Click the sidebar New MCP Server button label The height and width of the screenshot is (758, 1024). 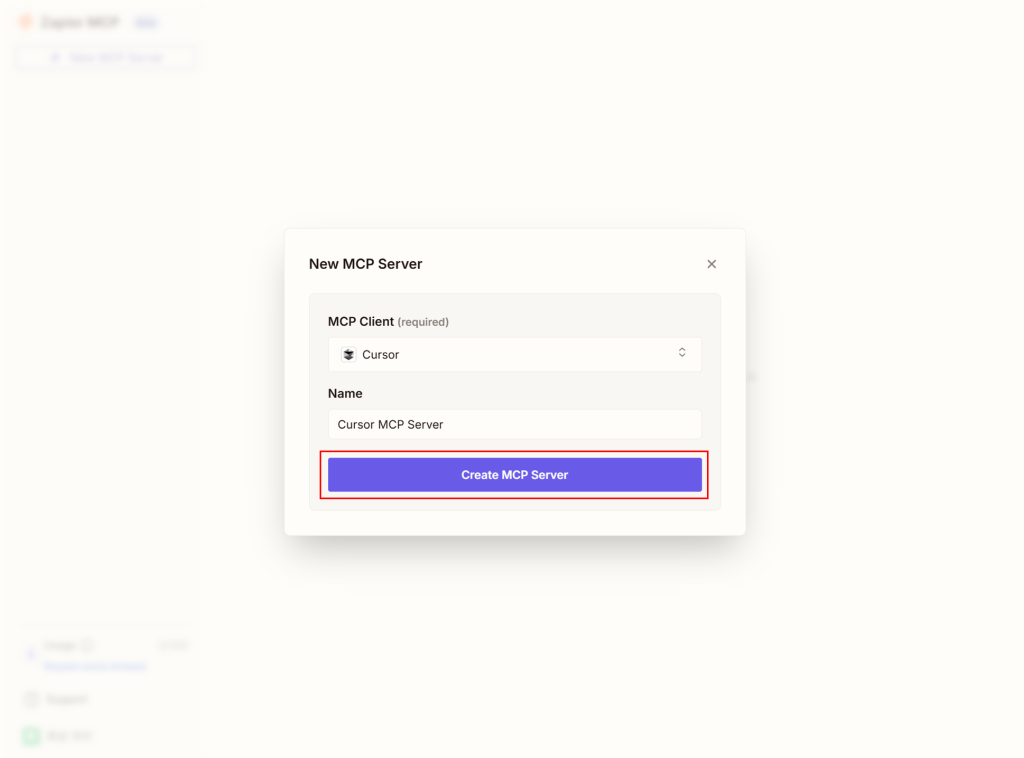click(115, 57)
